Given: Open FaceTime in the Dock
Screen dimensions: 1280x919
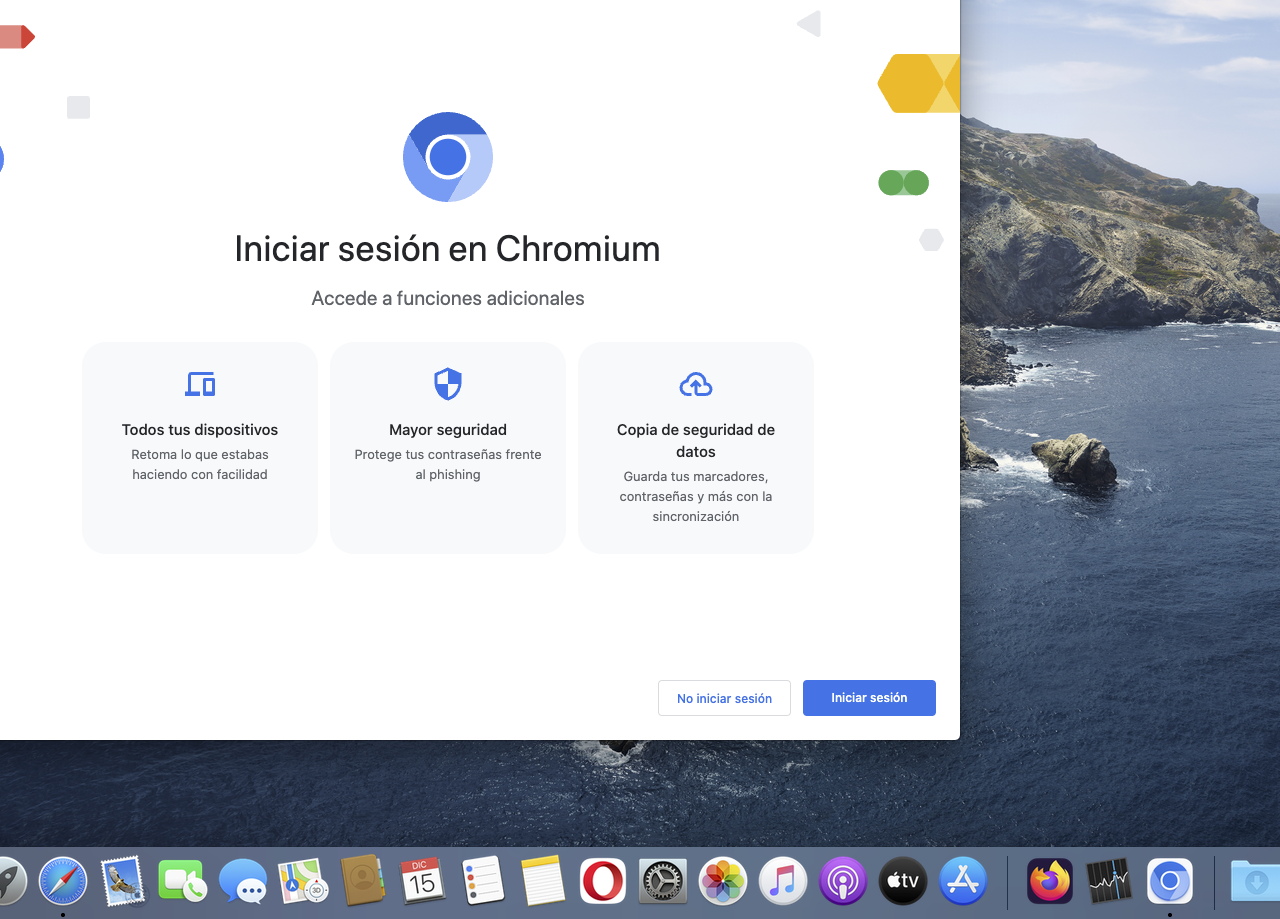Looking at the screenshot, I should click(x=183, y=882).
